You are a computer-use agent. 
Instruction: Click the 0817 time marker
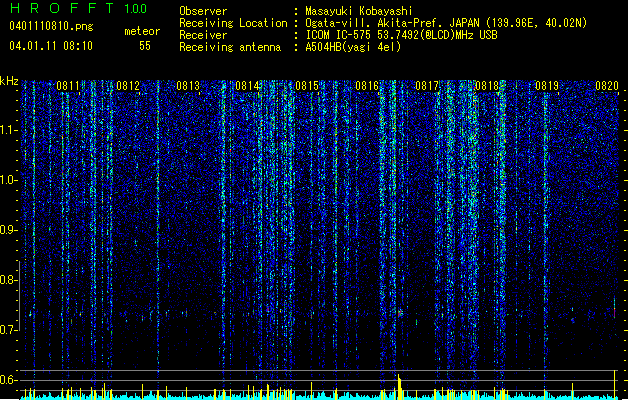(427, 86)
